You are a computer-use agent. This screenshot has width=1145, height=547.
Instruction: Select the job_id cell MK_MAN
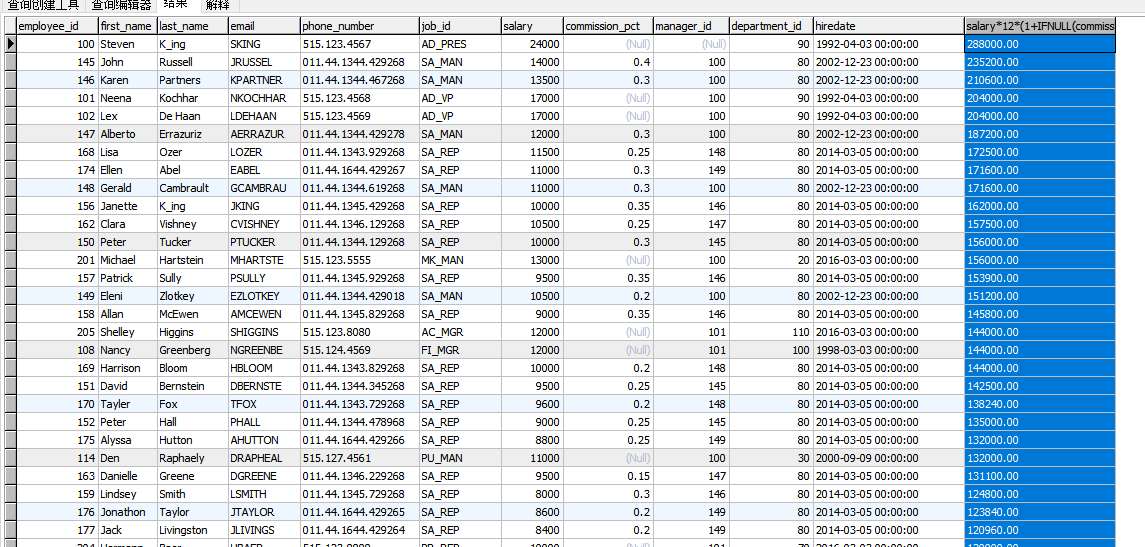pos(459,260)
